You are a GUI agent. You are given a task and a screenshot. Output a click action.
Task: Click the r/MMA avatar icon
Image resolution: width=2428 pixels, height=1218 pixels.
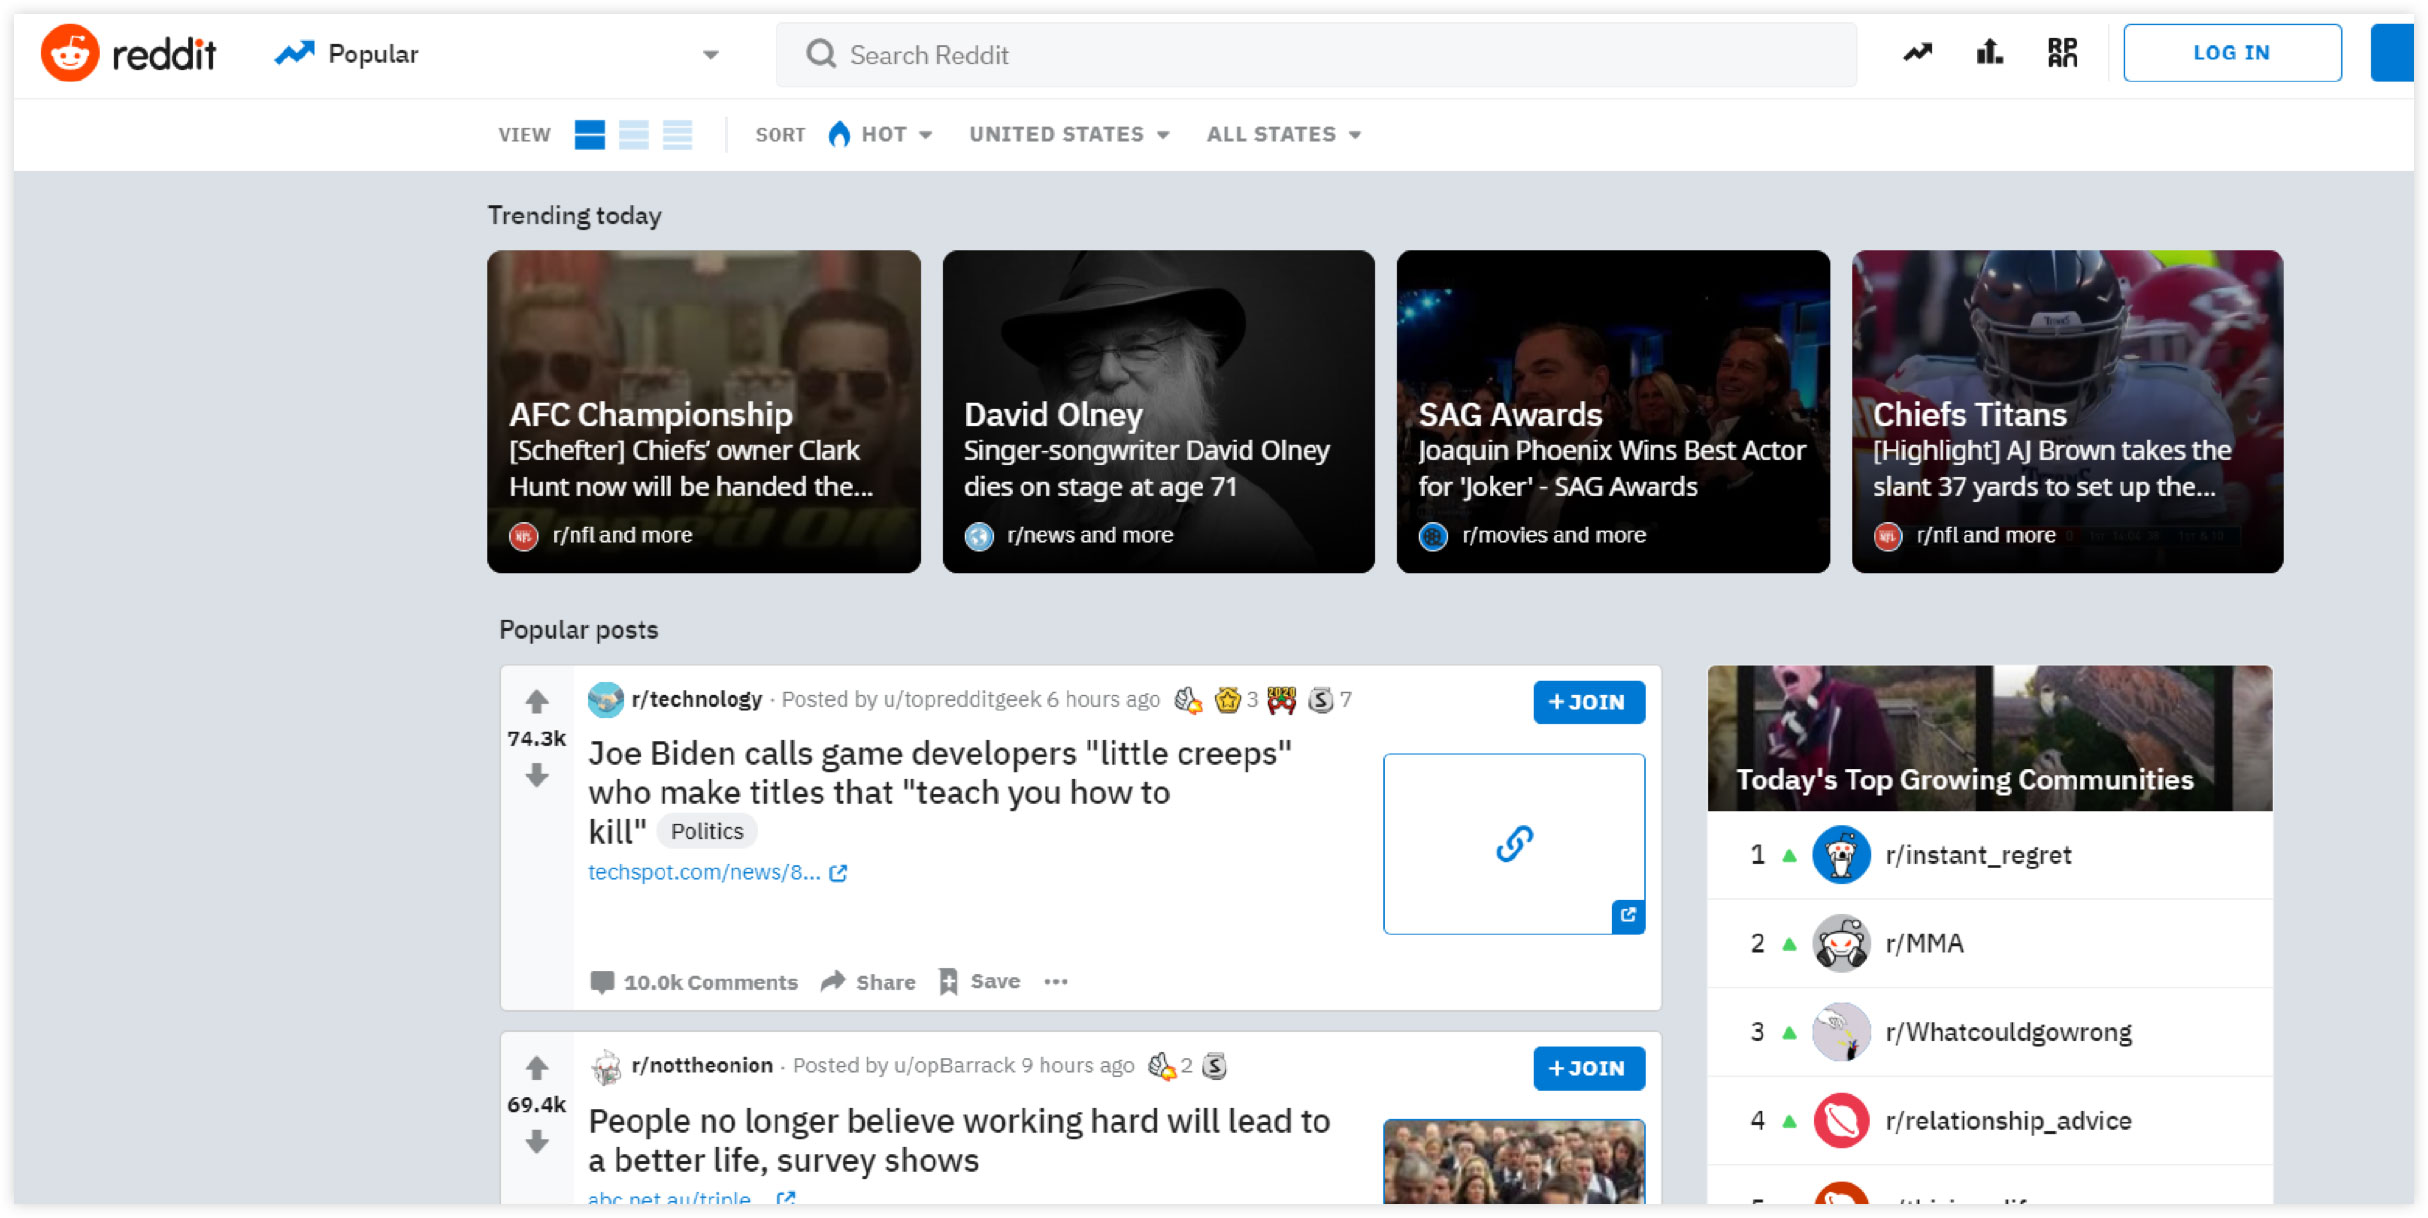[1841, 943]
